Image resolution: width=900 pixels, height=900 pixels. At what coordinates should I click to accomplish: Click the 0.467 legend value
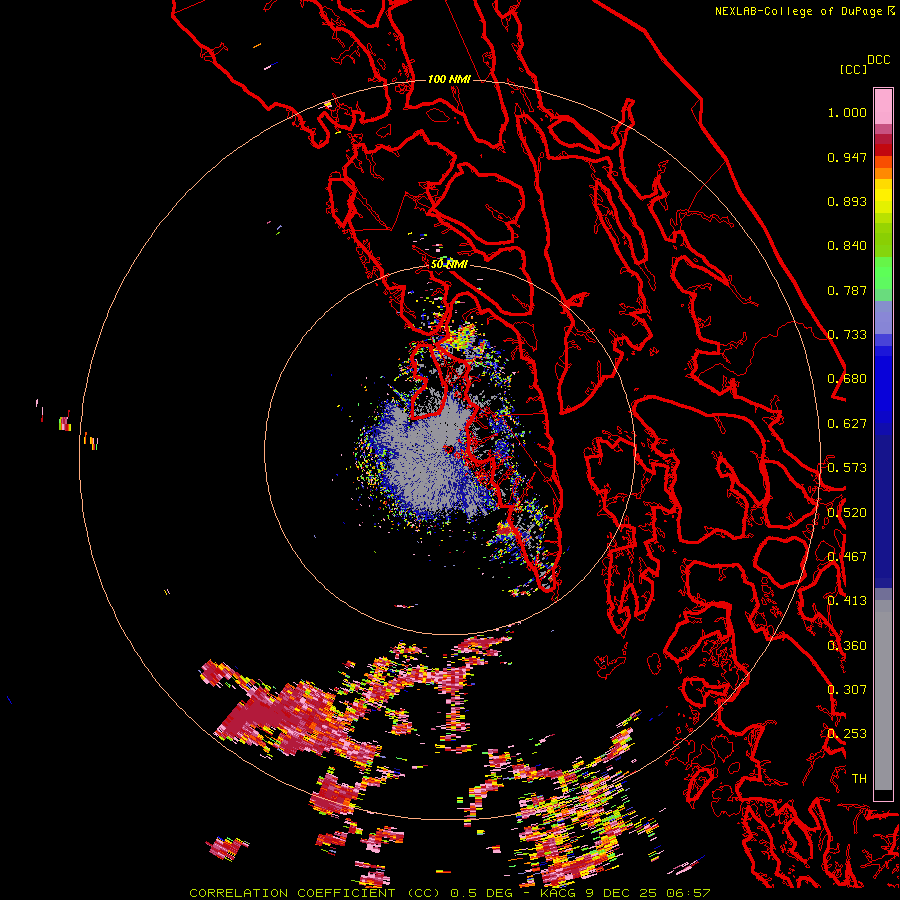coord(847,557)
